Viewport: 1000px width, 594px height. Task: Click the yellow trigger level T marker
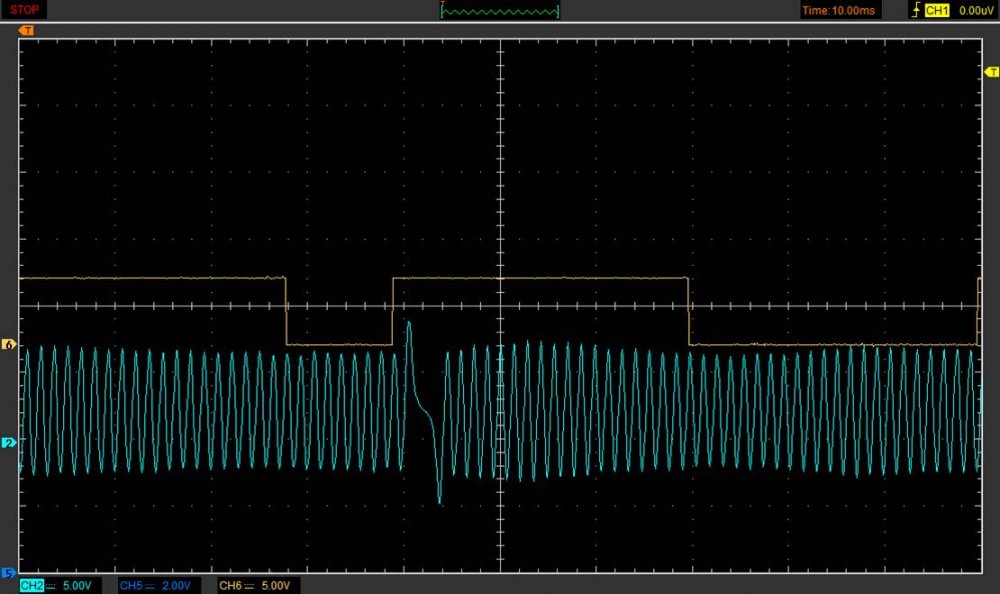[x=992, y=72]
